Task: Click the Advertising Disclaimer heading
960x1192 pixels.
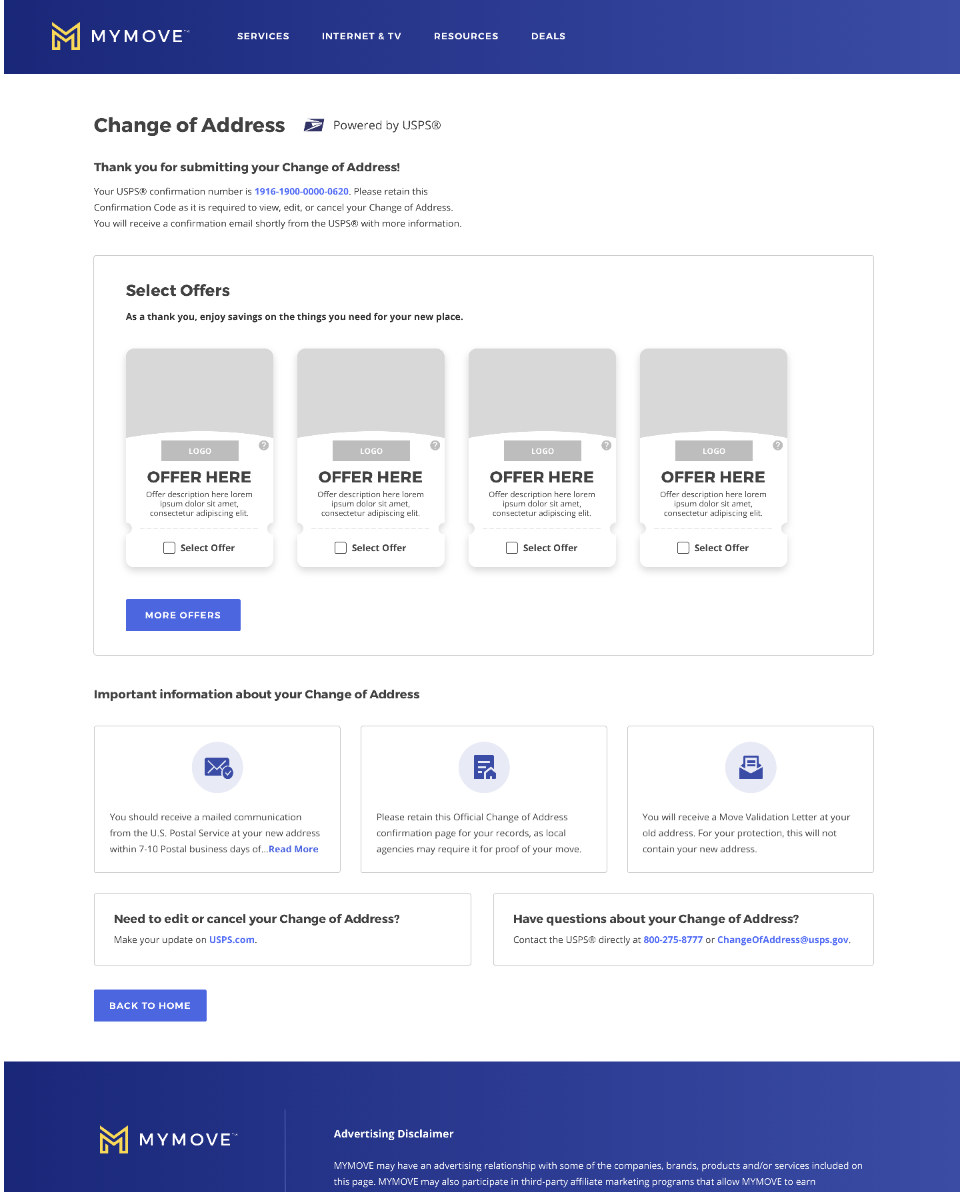Action: (394, 1133)
